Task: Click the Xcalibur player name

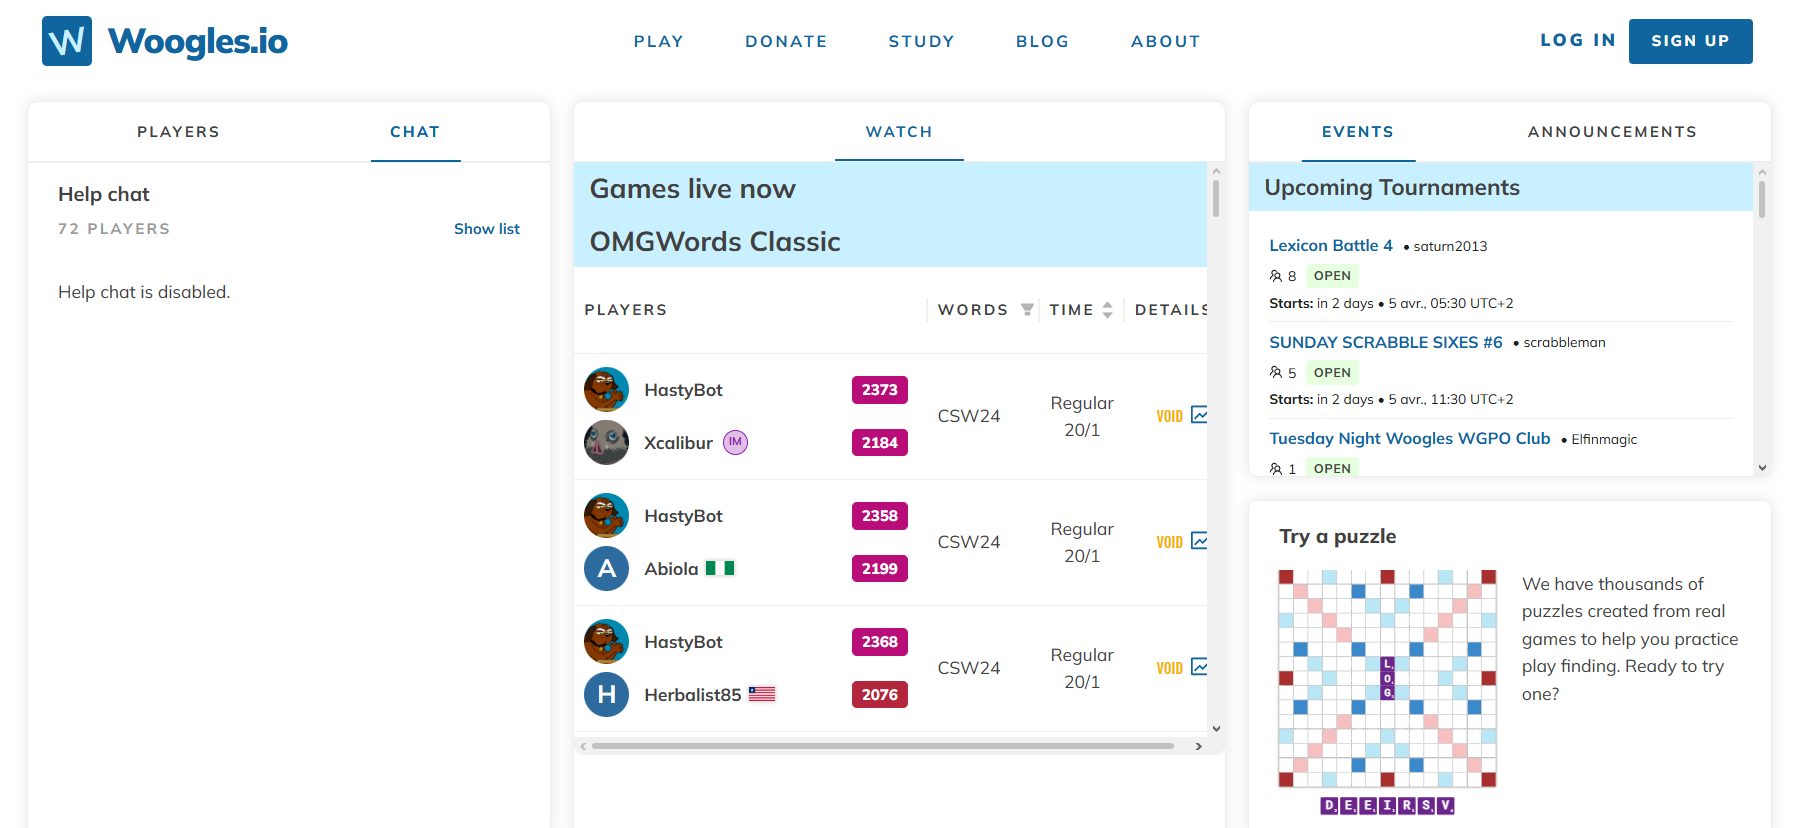Action: tap(678, 443)
